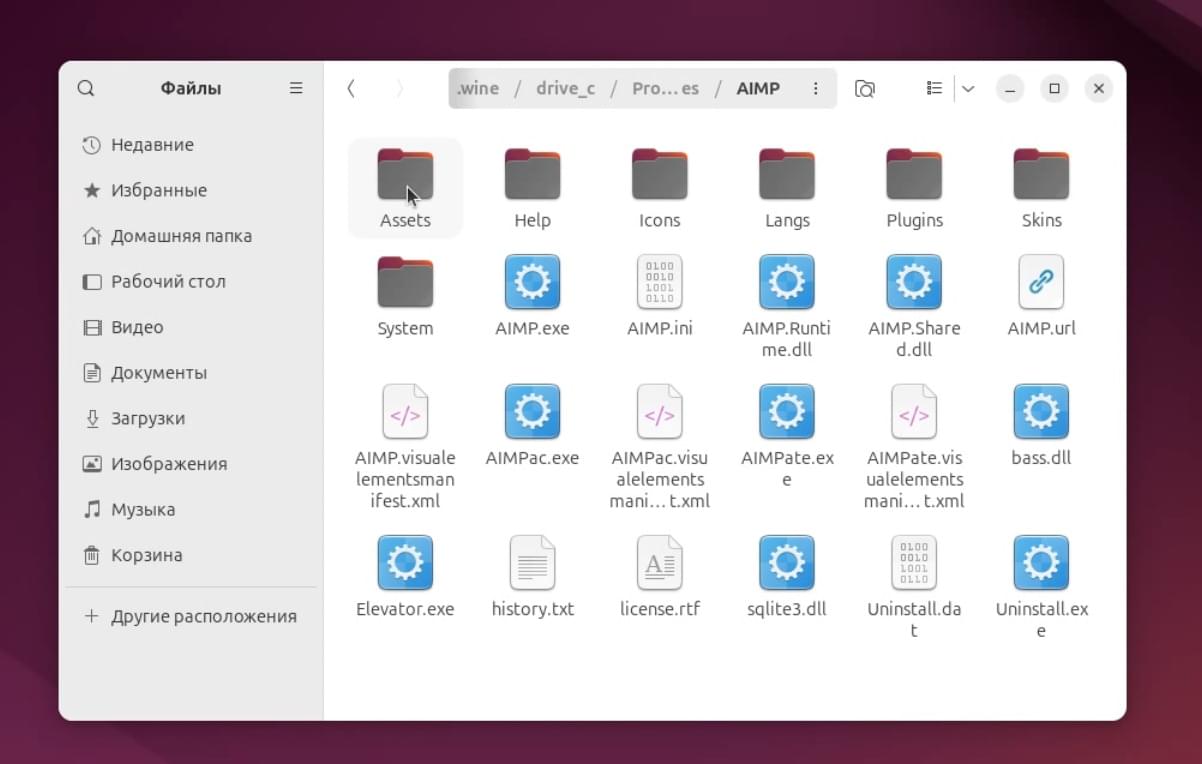The width and height of the screenshot is (1202, 764).
Task: Maximize the Files window
Action: [x=1054, y=88]
